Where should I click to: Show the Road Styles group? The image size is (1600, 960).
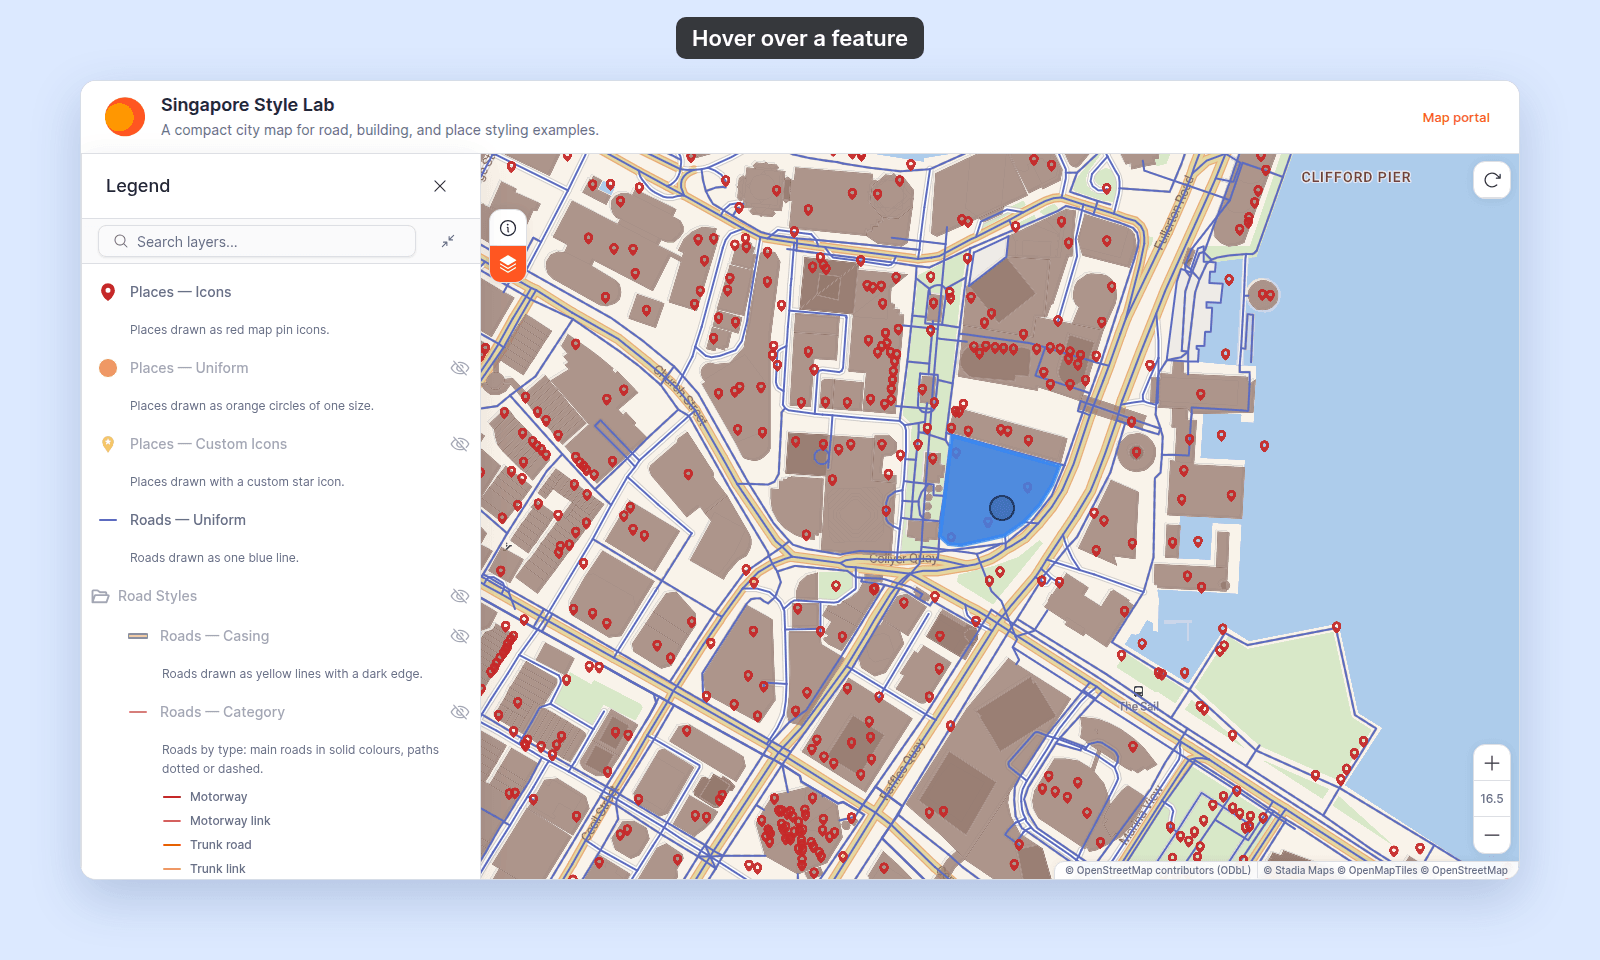point(460,596)
